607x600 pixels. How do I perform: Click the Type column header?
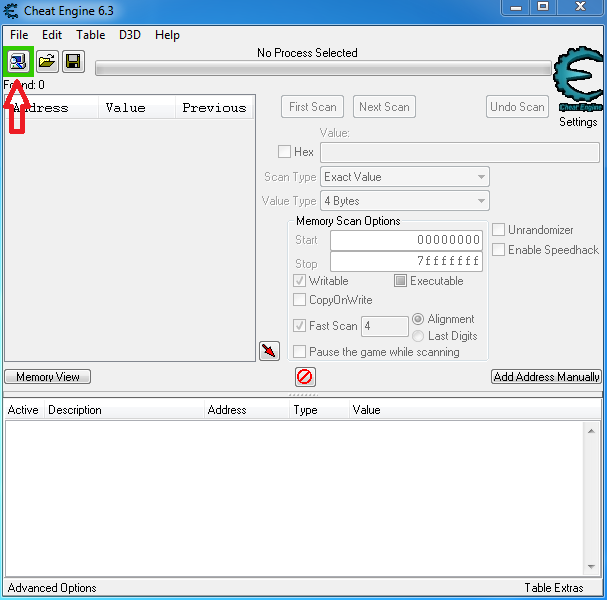tap(319, 410)
